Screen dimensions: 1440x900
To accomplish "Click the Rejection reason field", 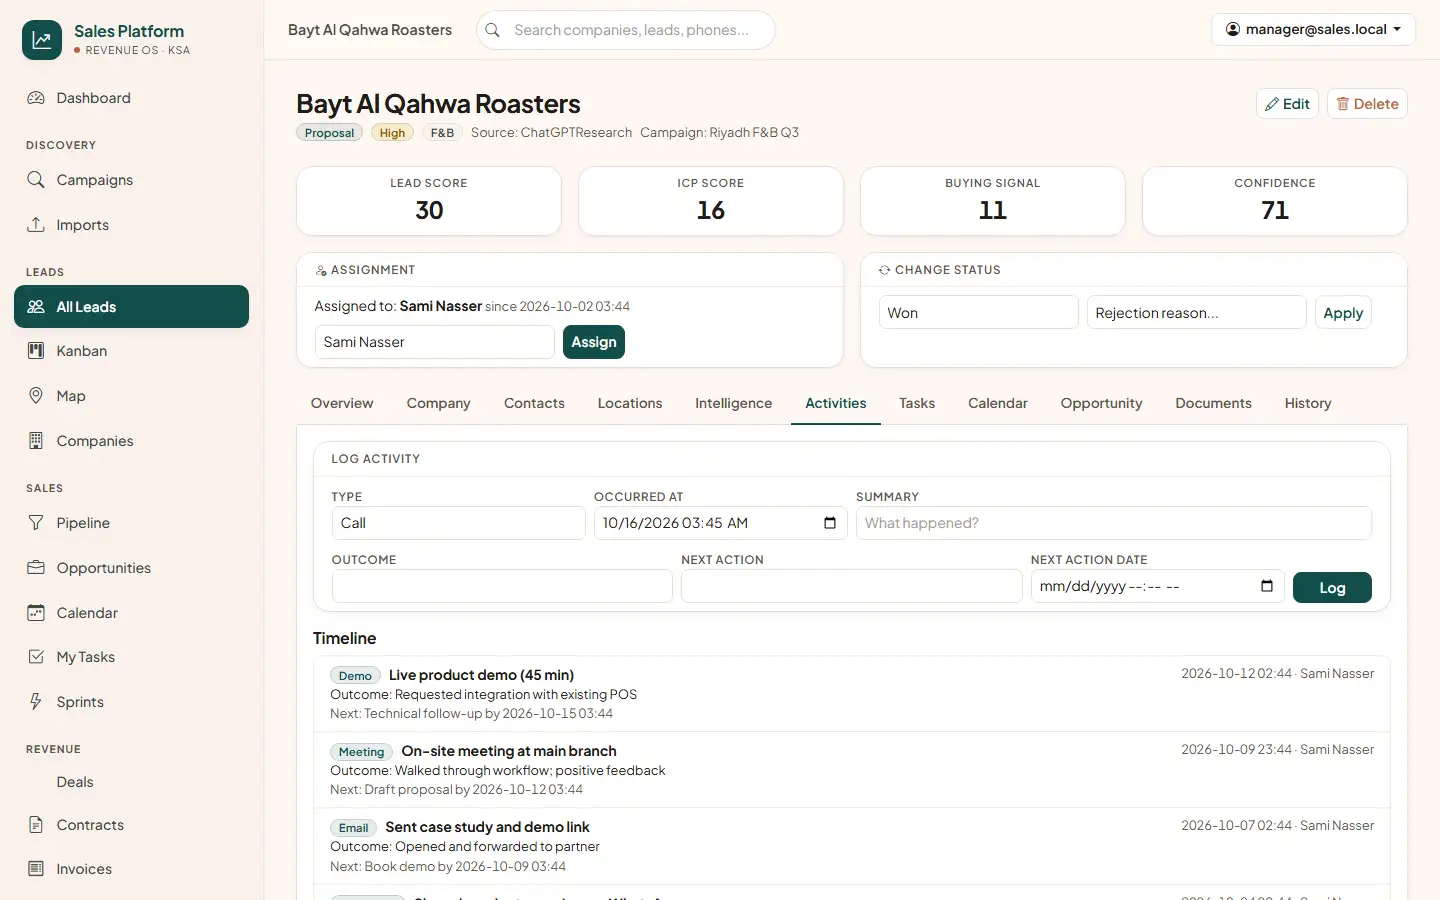I will (x=1197, y=313).
